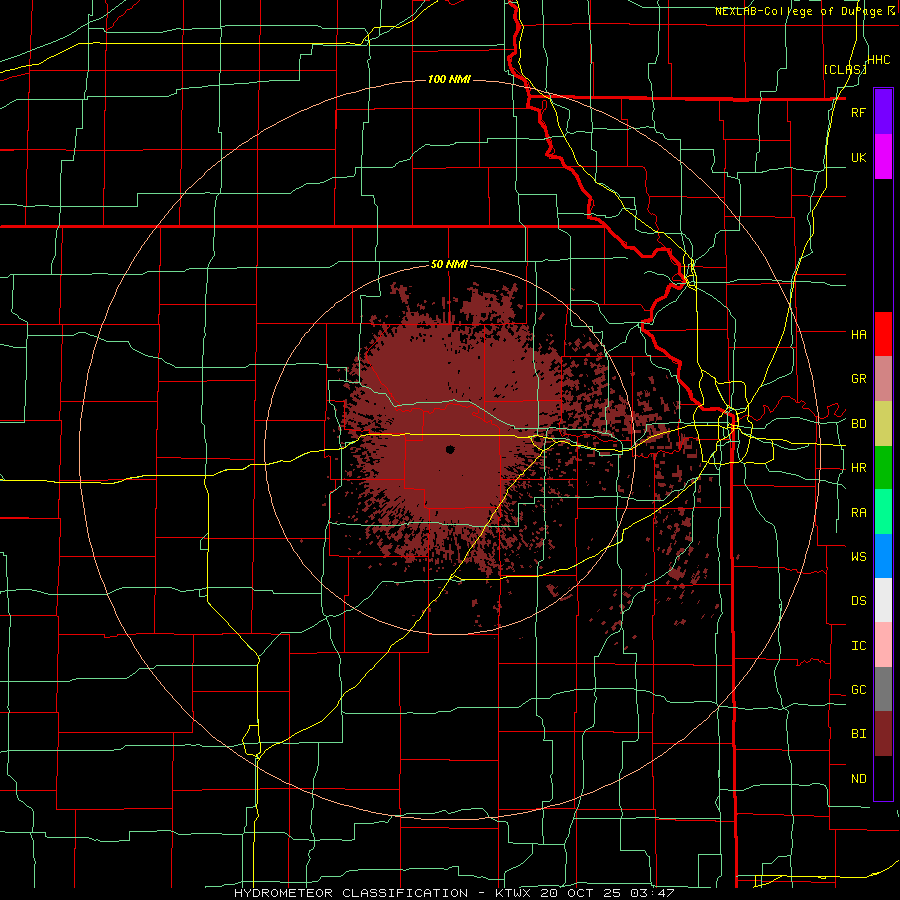This screenshot has width=900, height=900.
Task: Pick the HR green legend swatch
Action: pos(883,467)
